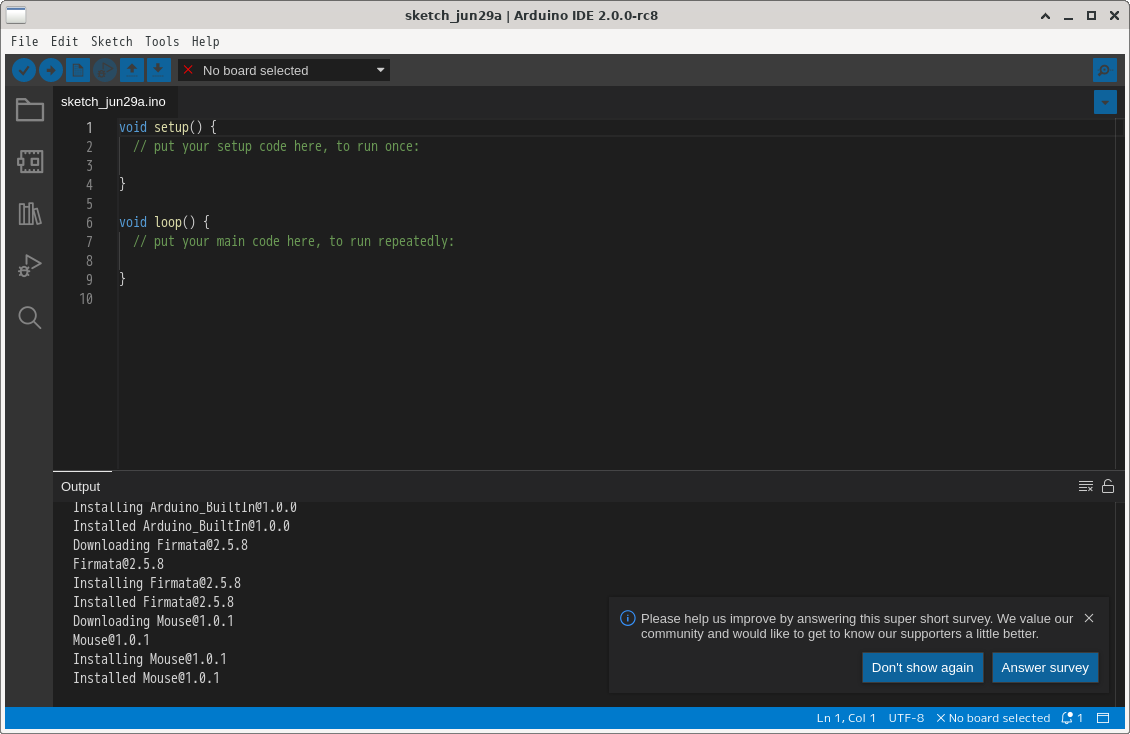Save the sketch with the down-arrow icon
This screenshot has height=734, width=1130.
pyautogui.click(x=159, y=70)
